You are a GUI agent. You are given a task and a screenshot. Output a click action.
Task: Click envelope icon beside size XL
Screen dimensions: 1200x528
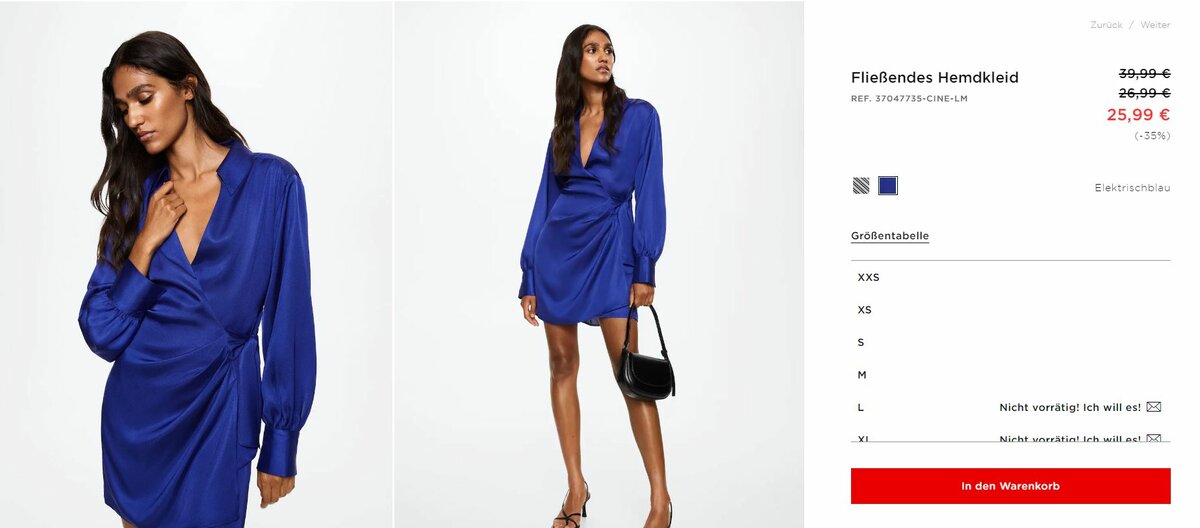click(x=1153, y=438)
